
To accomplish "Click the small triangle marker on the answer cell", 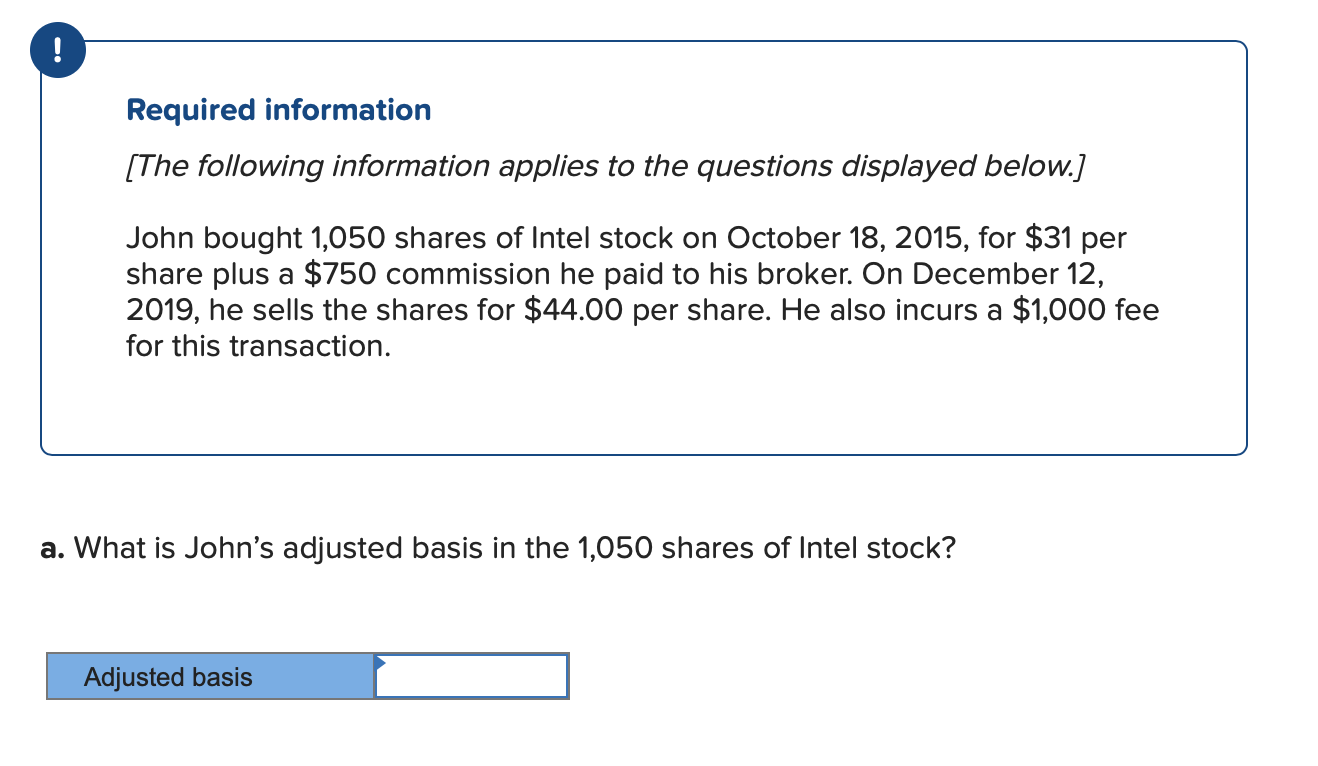I will click(x=380, y=662).
